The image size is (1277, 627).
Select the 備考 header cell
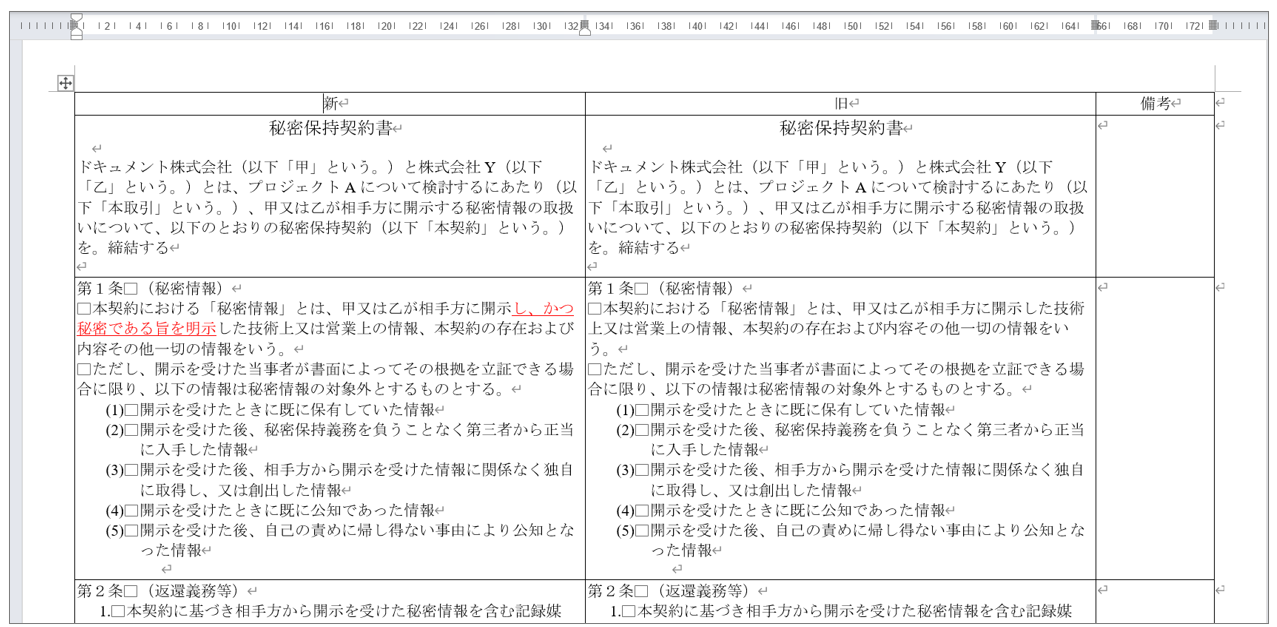click(x=1155, y=103)
